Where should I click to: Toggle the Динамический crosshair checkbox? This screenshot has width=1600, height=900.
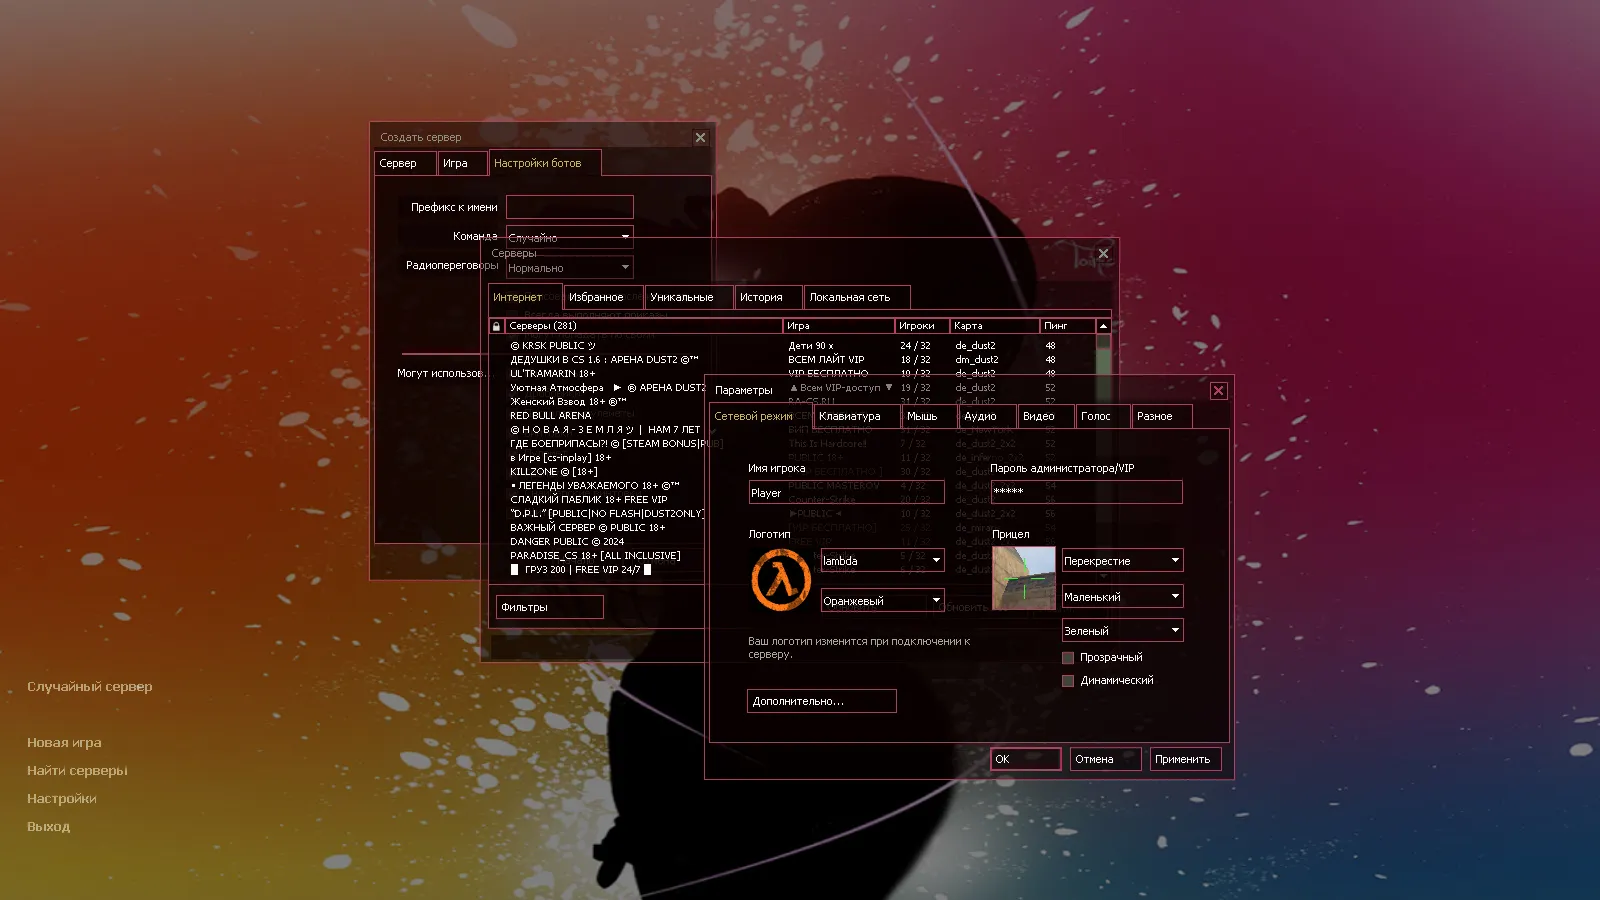[x=1068, y=681]
